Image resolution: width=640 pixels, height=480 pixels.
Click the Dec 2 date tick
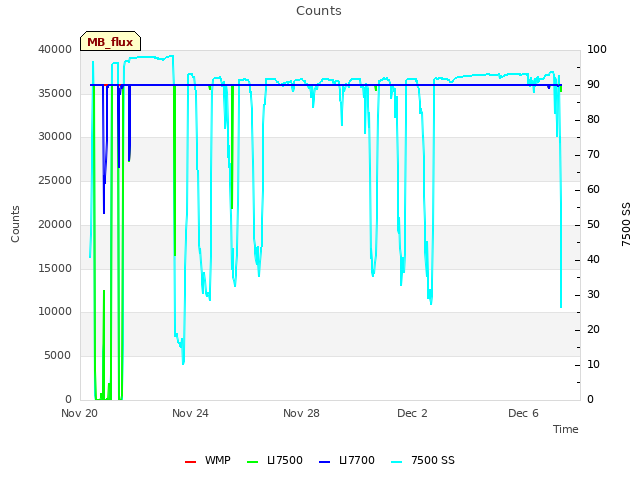click(412, 413)
